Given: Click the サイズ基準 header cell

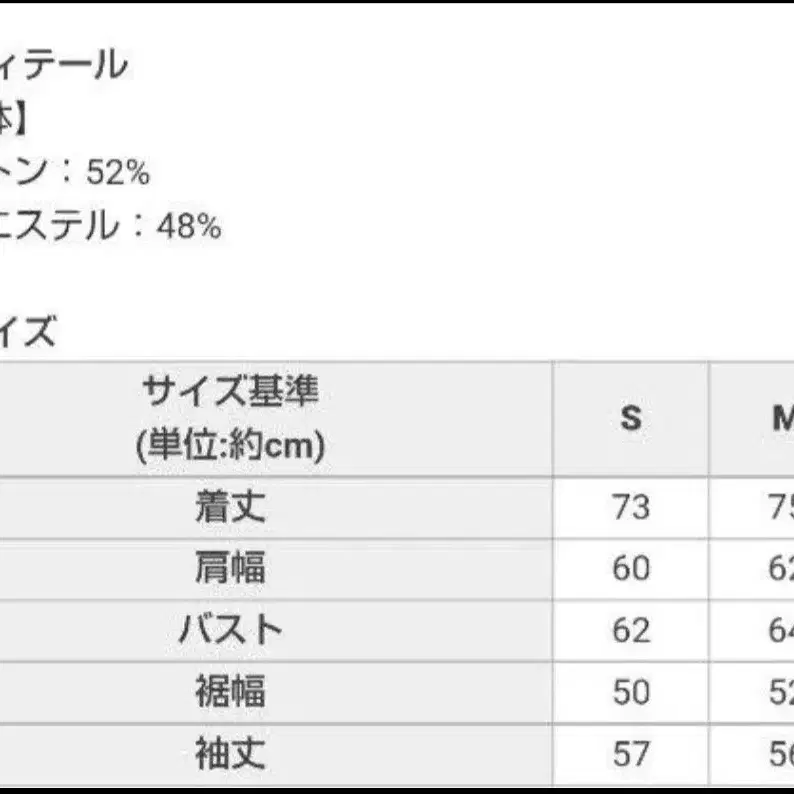Looking at the screenshot, I should click(x=231, y=418).
